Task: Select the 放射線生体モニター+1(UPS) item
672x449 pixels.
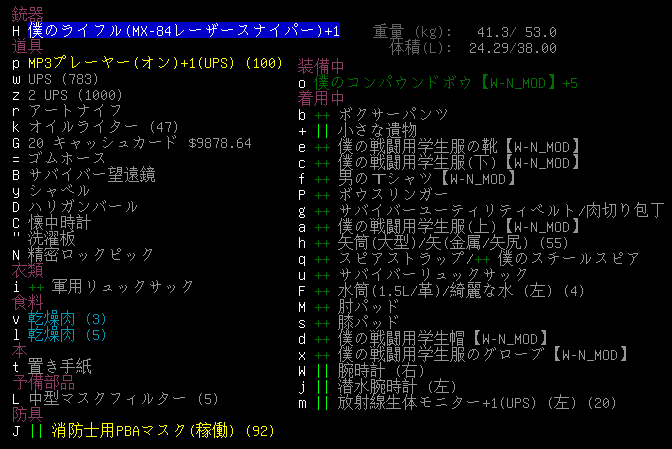Action: point(465,402)
